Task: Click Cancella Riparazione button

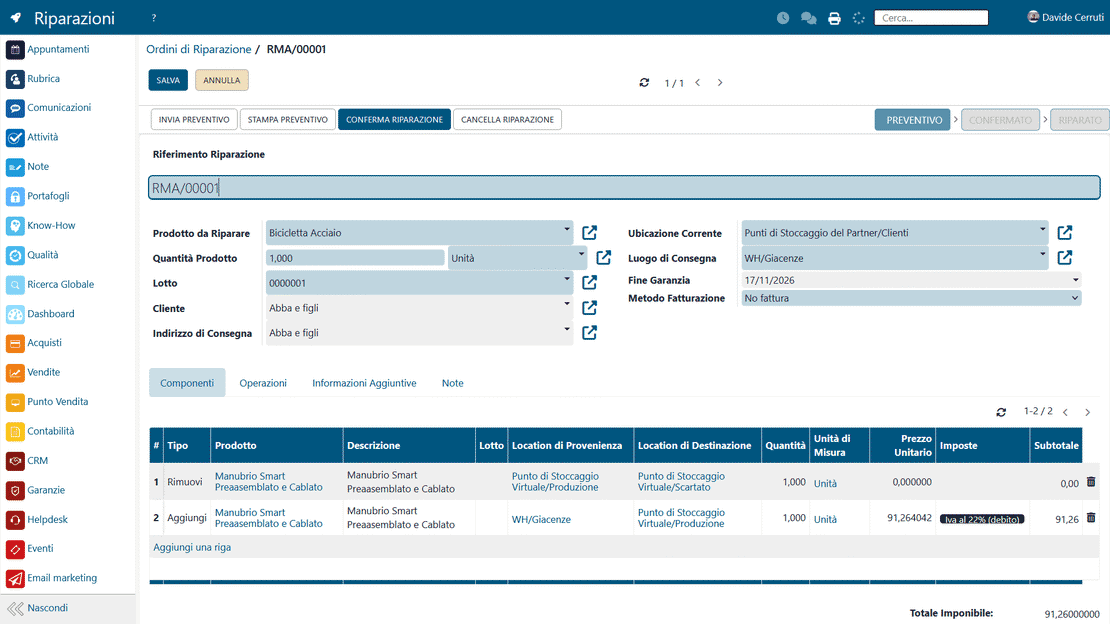Action: tap(508, 120)
